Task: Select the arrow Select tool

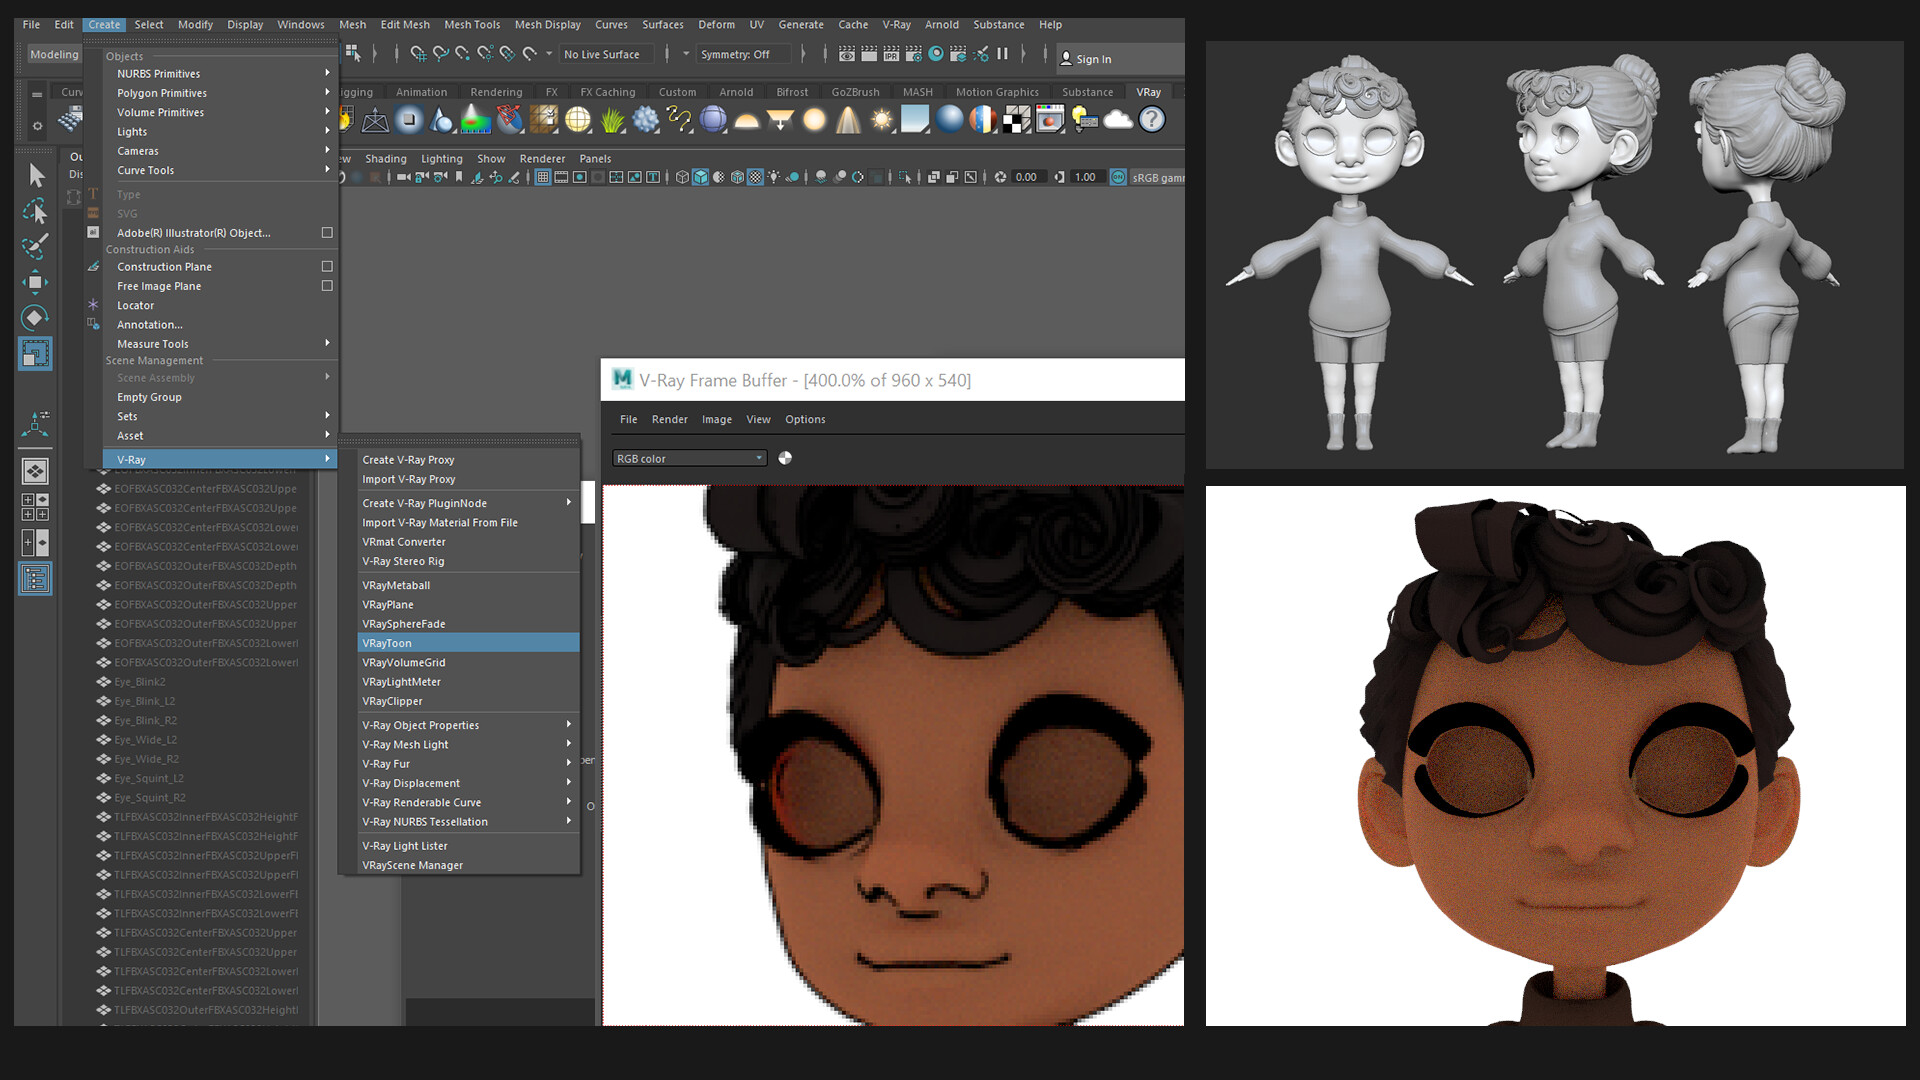Action: click(x=36, y=175)
